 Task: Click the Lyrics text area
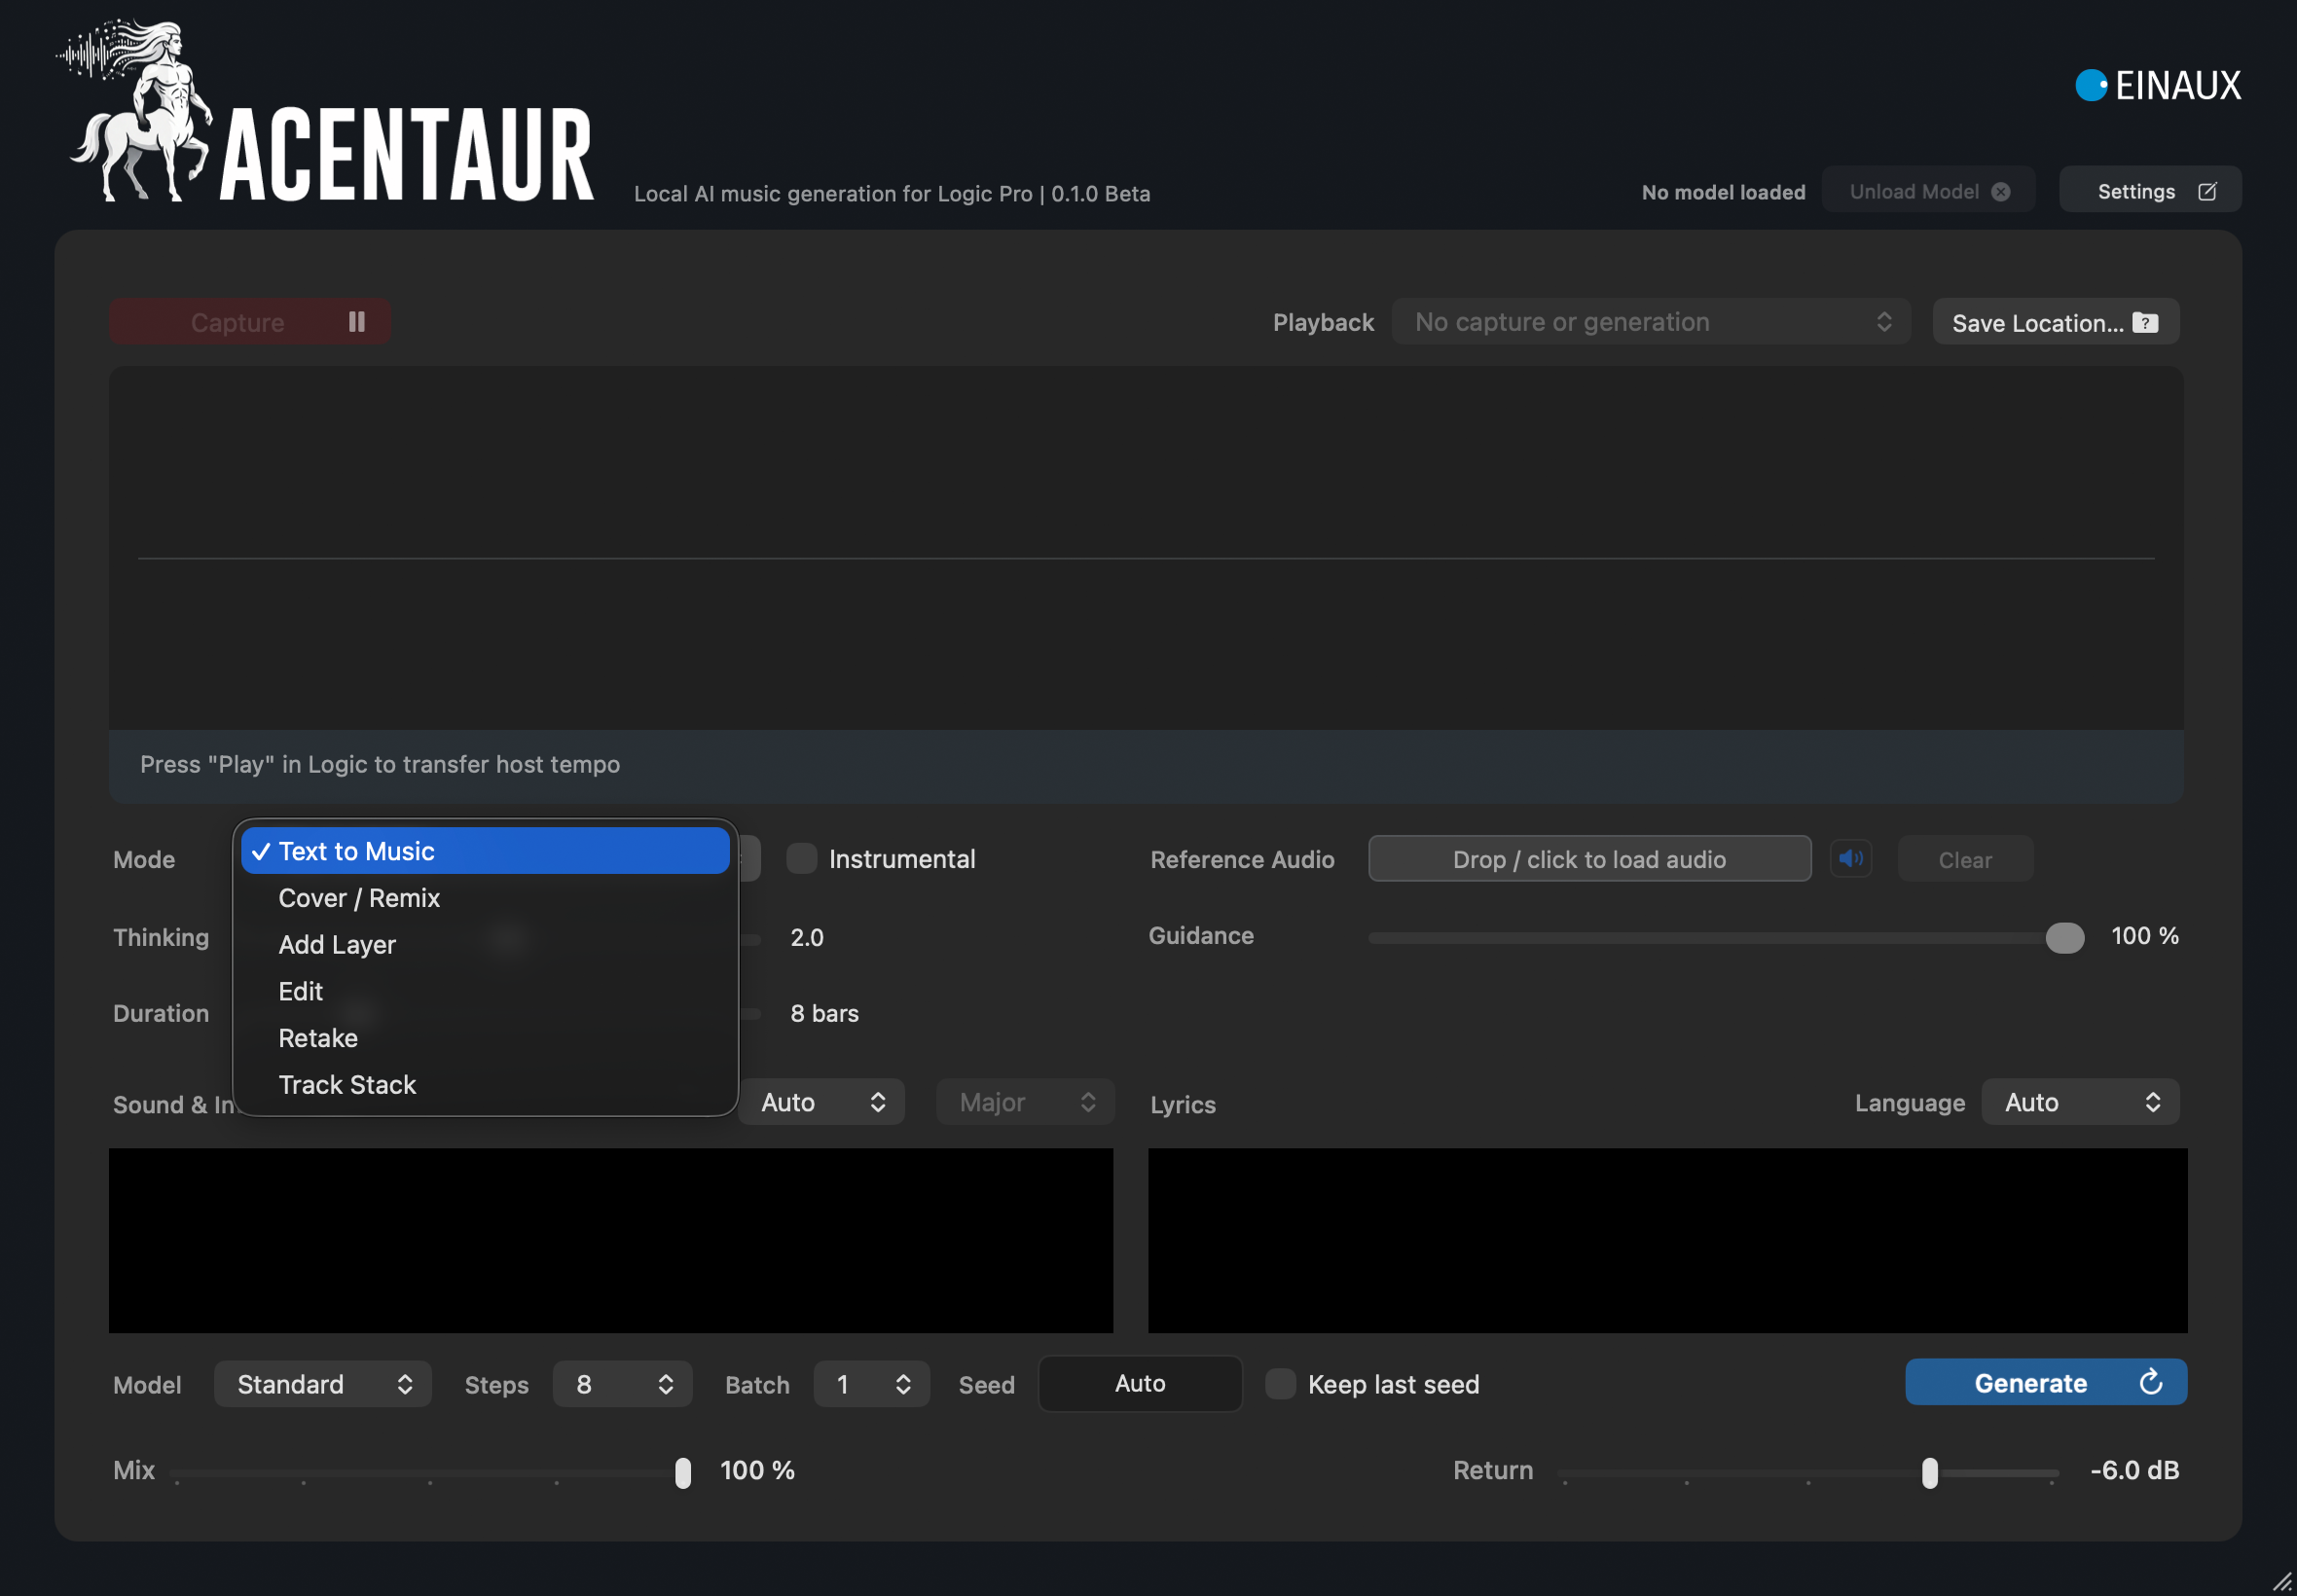tap(1667, 1240)
